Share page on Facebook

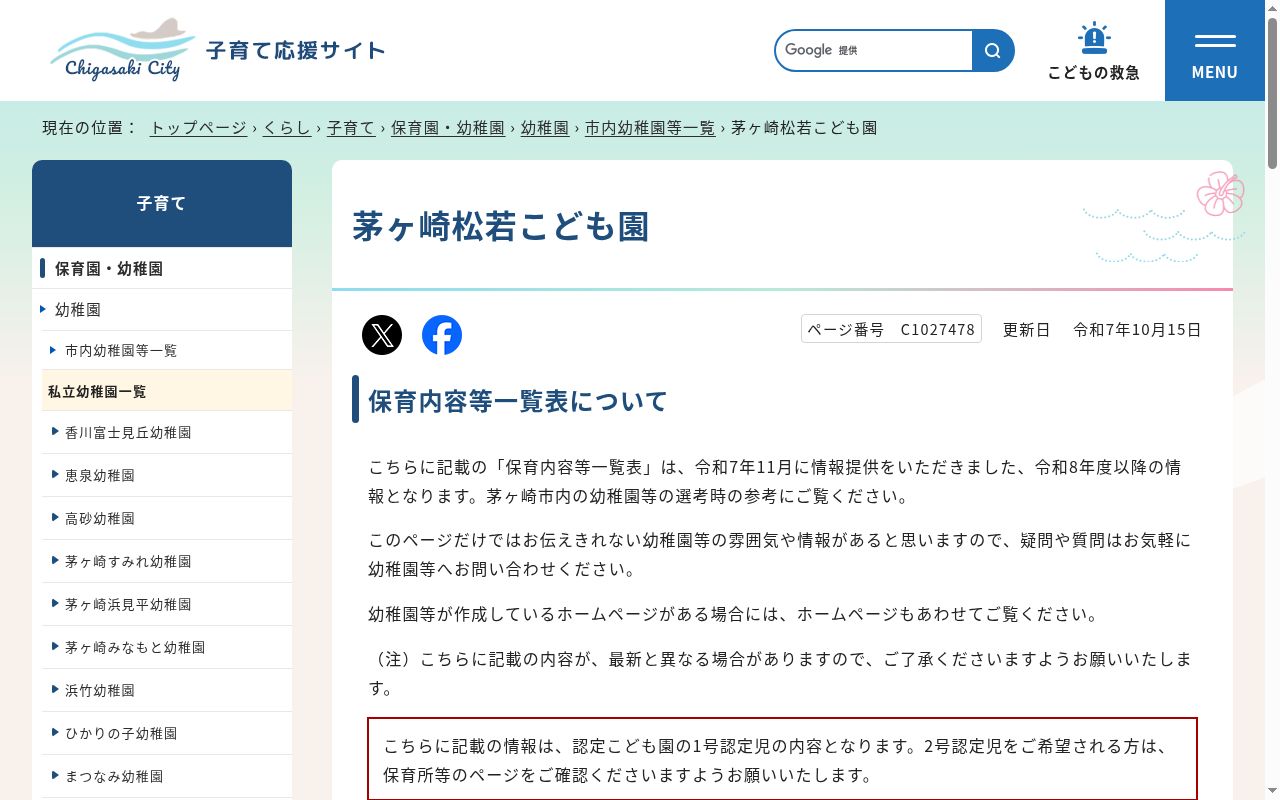coord(442,335)
